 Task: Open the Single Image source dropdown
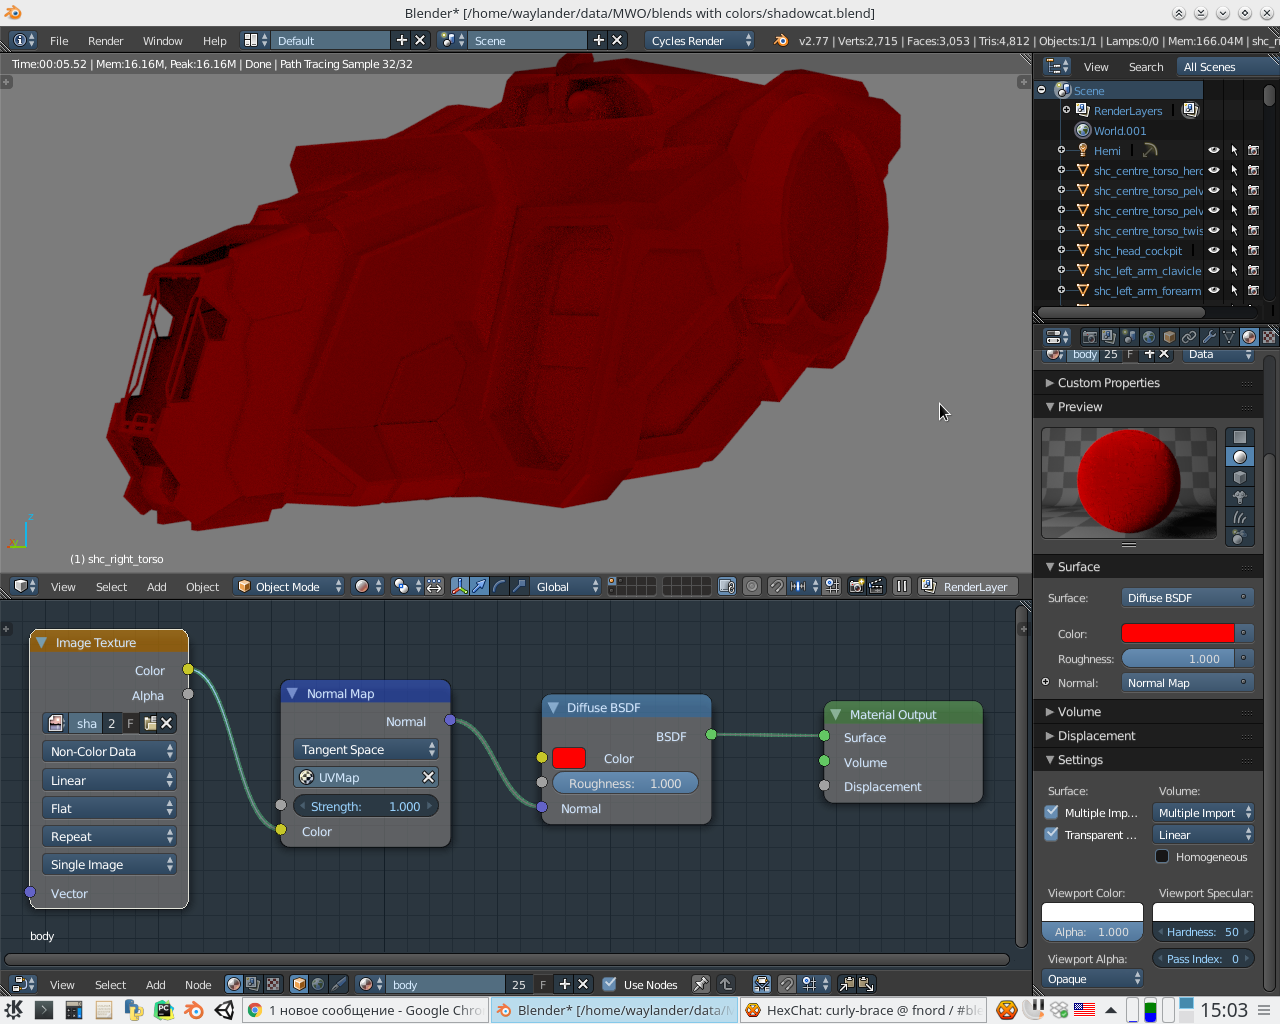pos(109,864)
